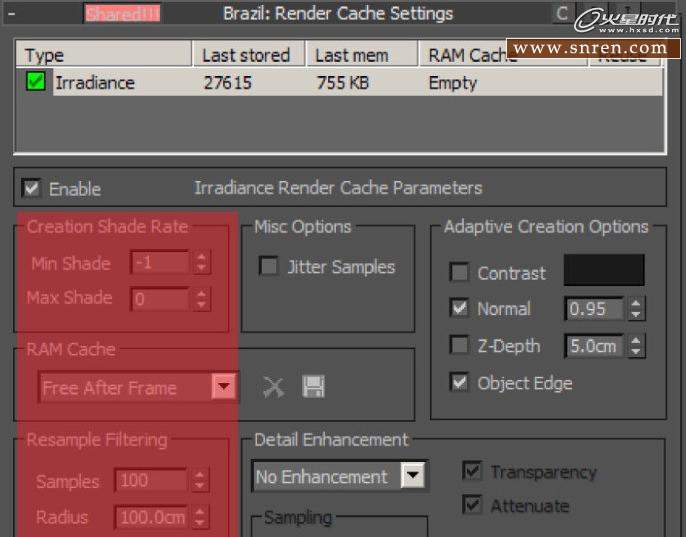Click the Max Shade spinner arrows
The height and width of the screenshot is (537, 686).
point(201,299)
